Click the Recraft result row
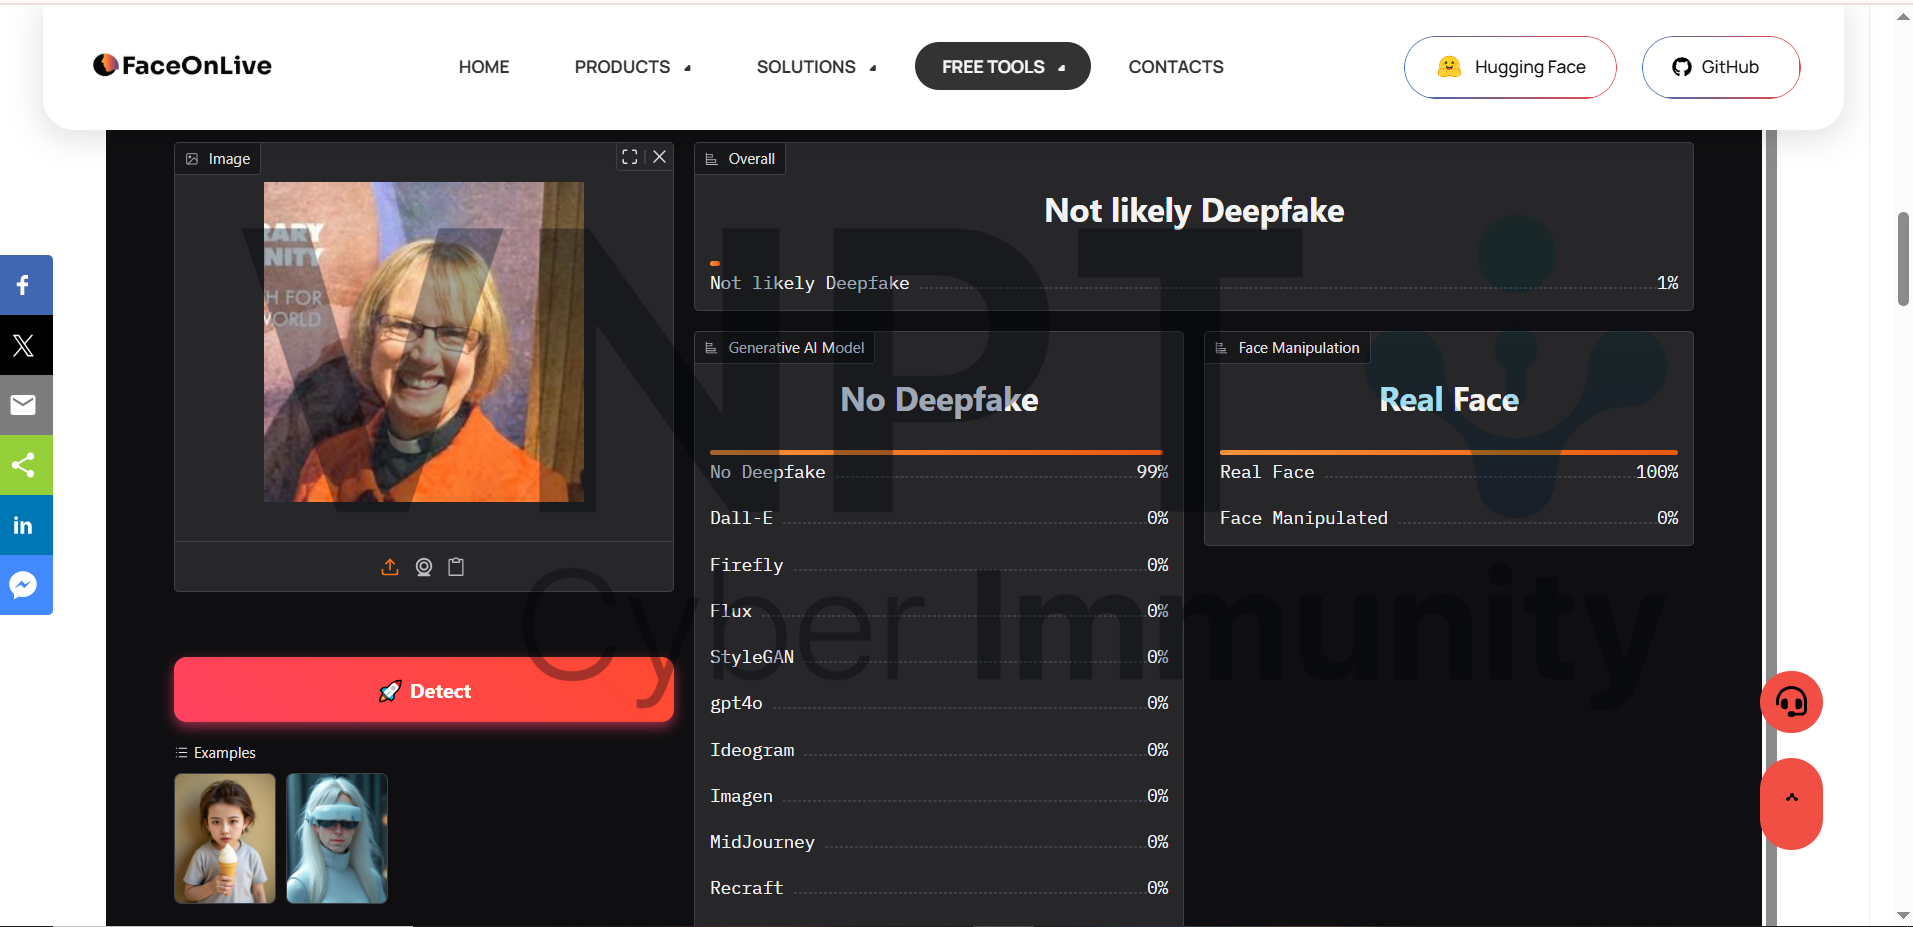This screenshot has height=927, width=1913. (939, 888)
